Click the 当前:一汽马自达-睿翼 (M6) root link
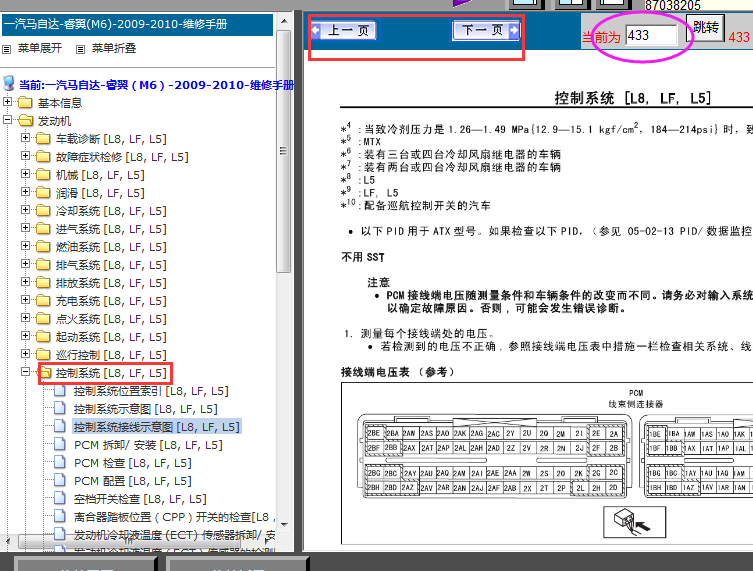The width and height of the screenshot is (753, 571). (x=157, y=85)
